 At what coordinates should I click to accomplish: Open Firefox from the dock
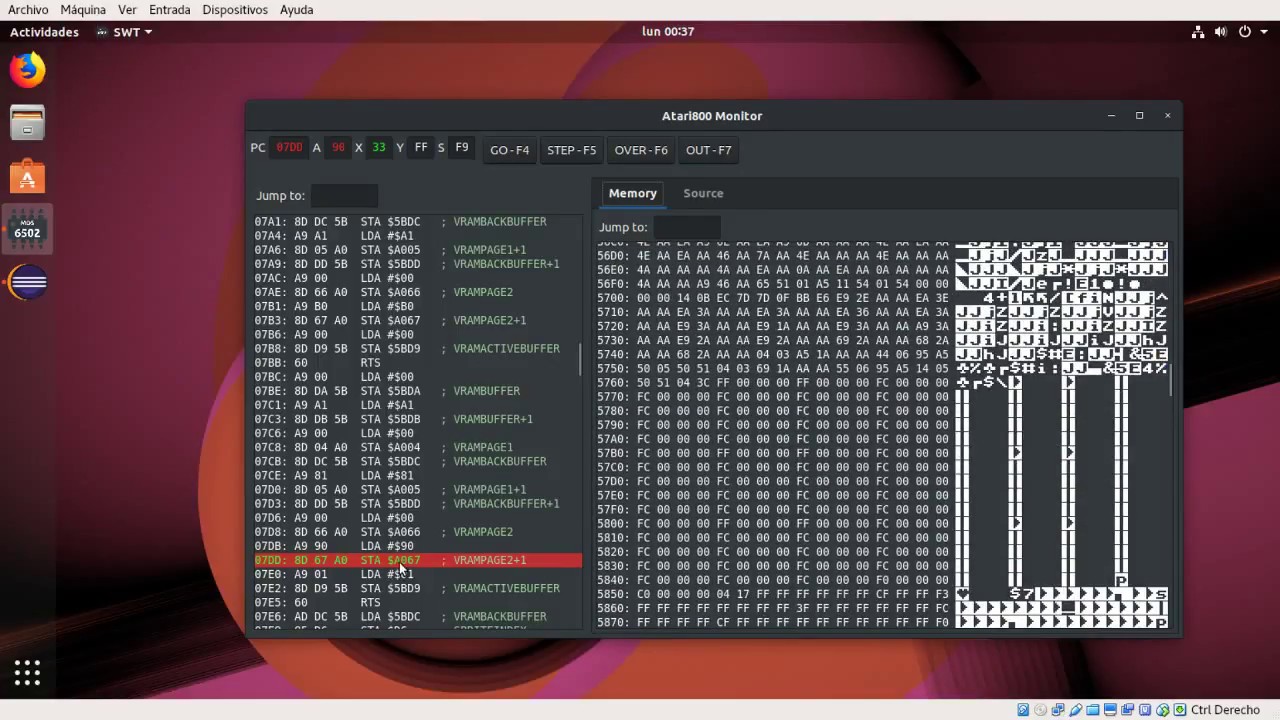tap(27, 70)
